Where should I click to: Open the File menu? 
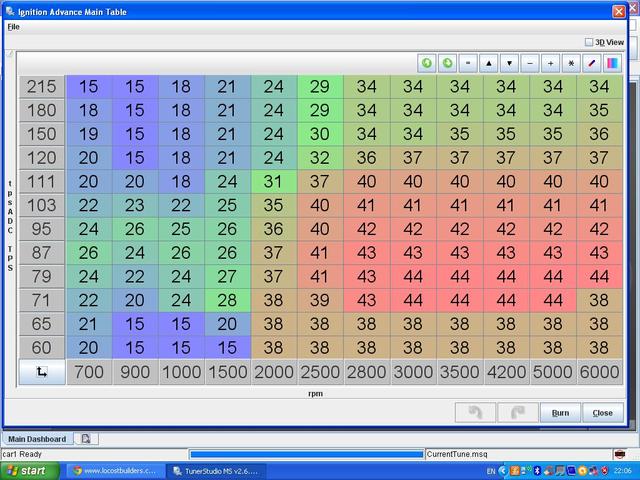tap(13, 27)
